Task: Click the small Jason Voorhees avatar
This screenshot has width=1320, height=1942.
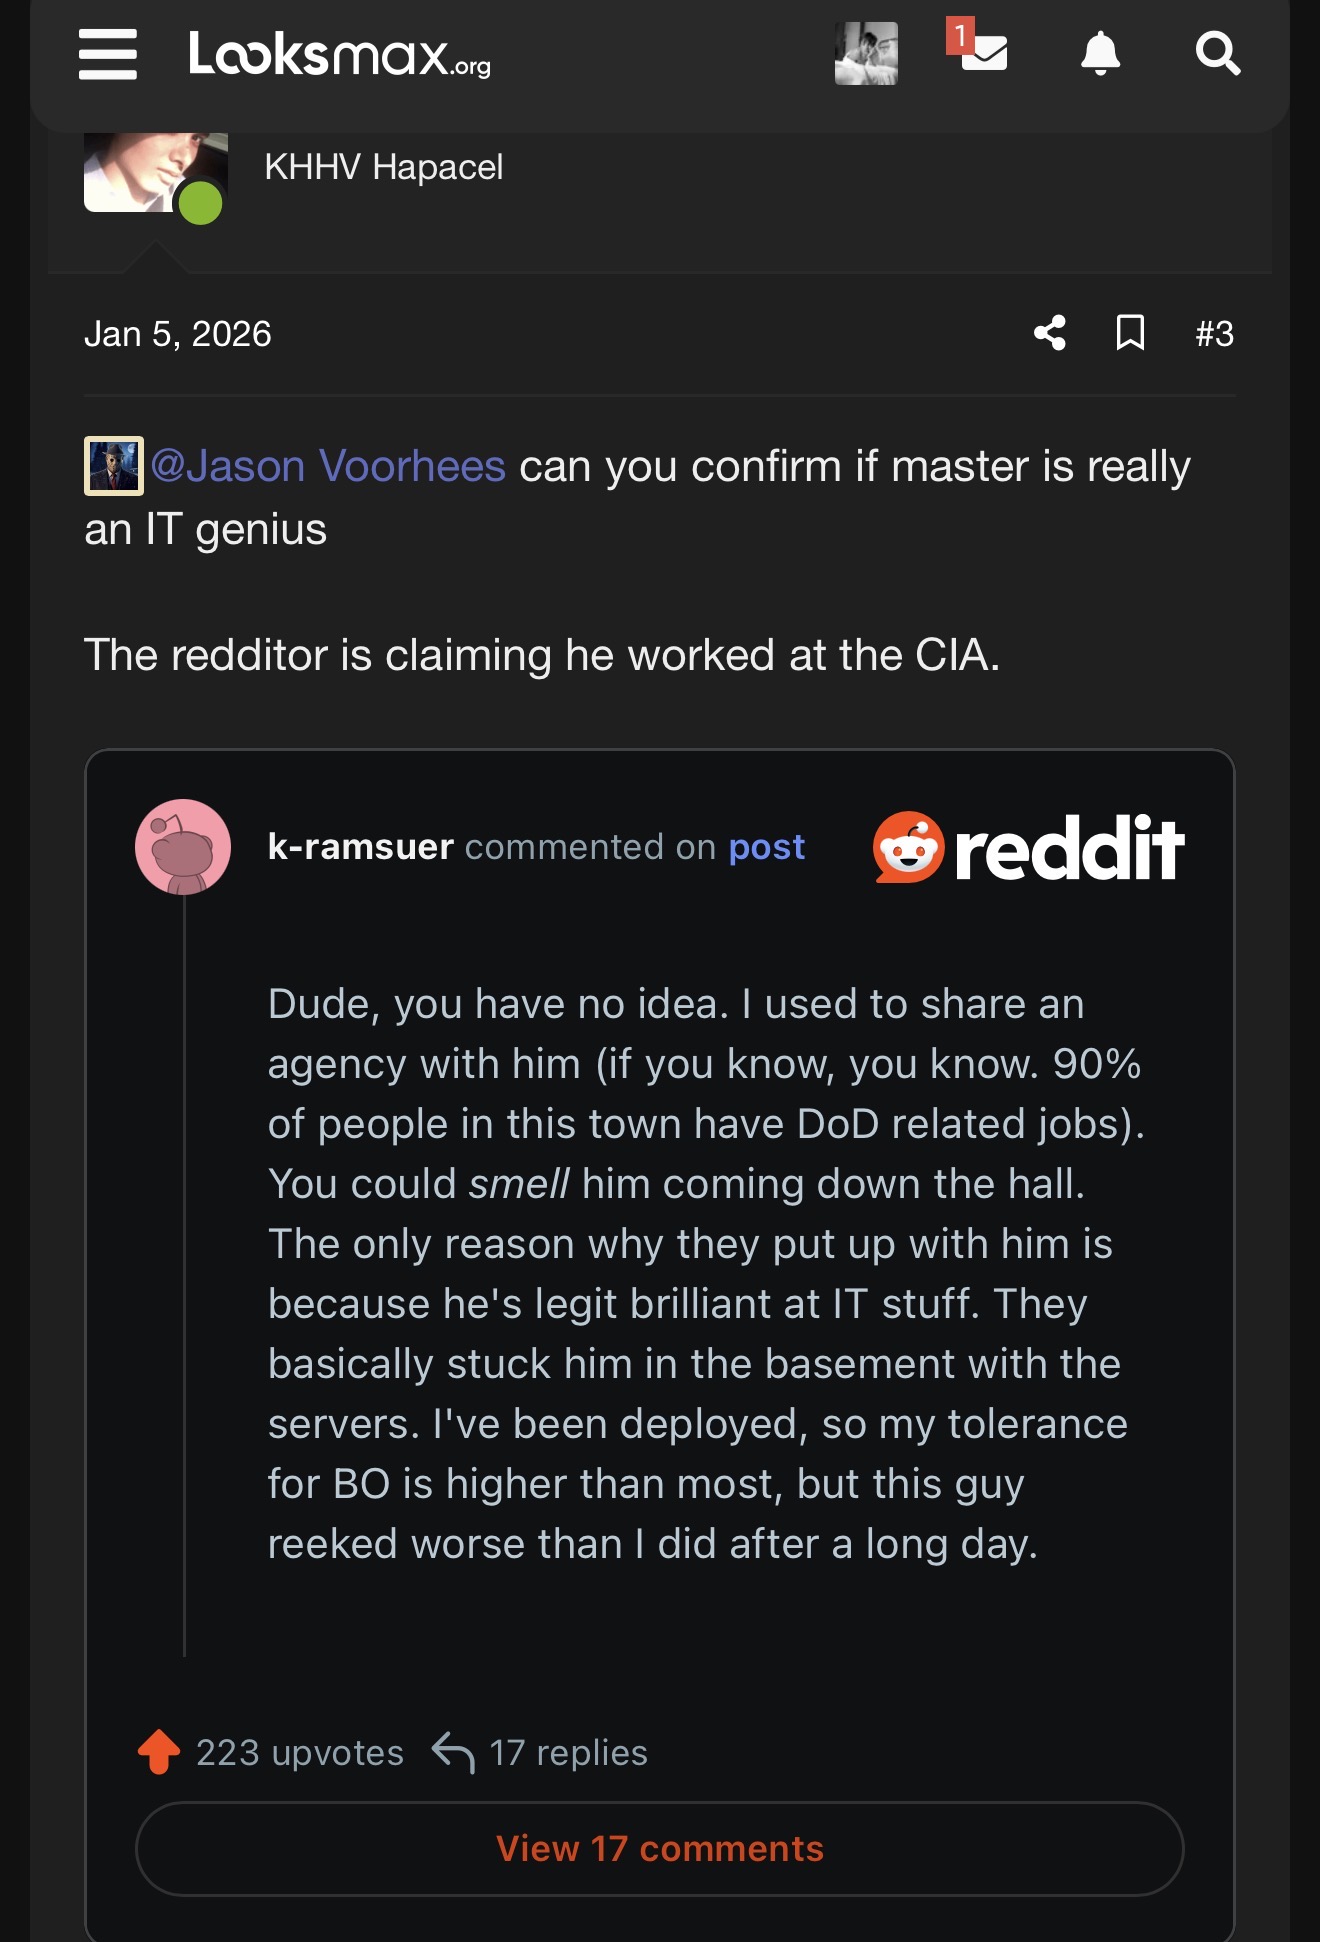Action: (x=114, y=466)
